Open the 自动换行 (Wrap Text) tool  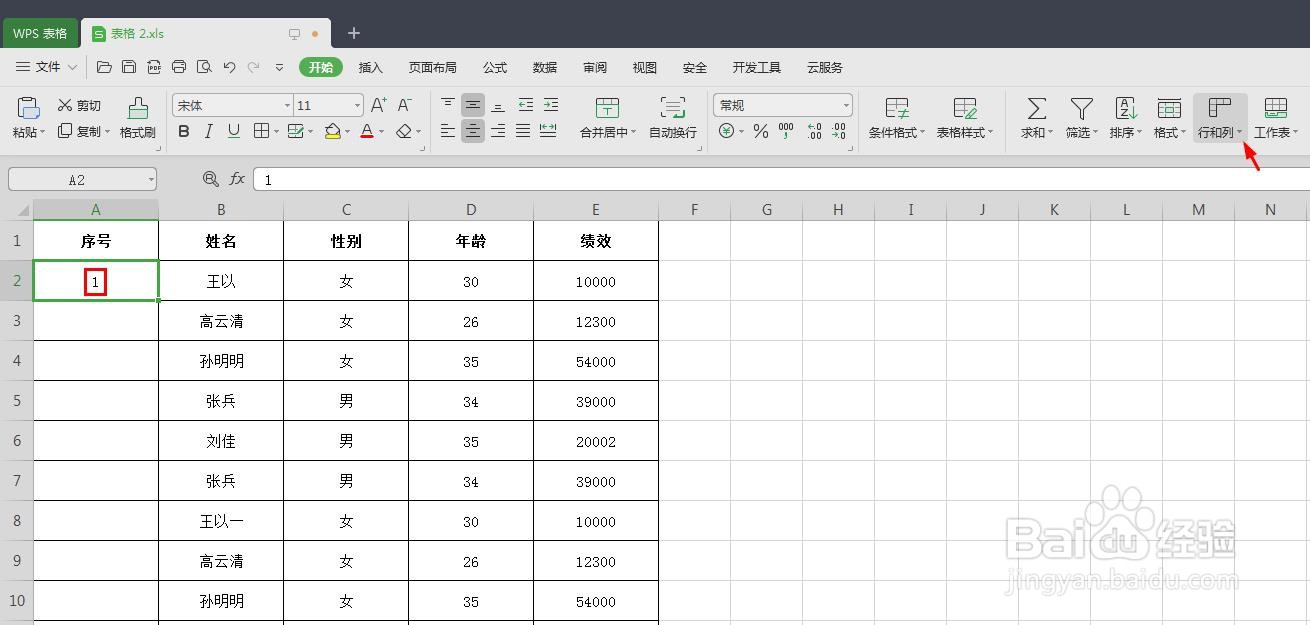[672, 117]
